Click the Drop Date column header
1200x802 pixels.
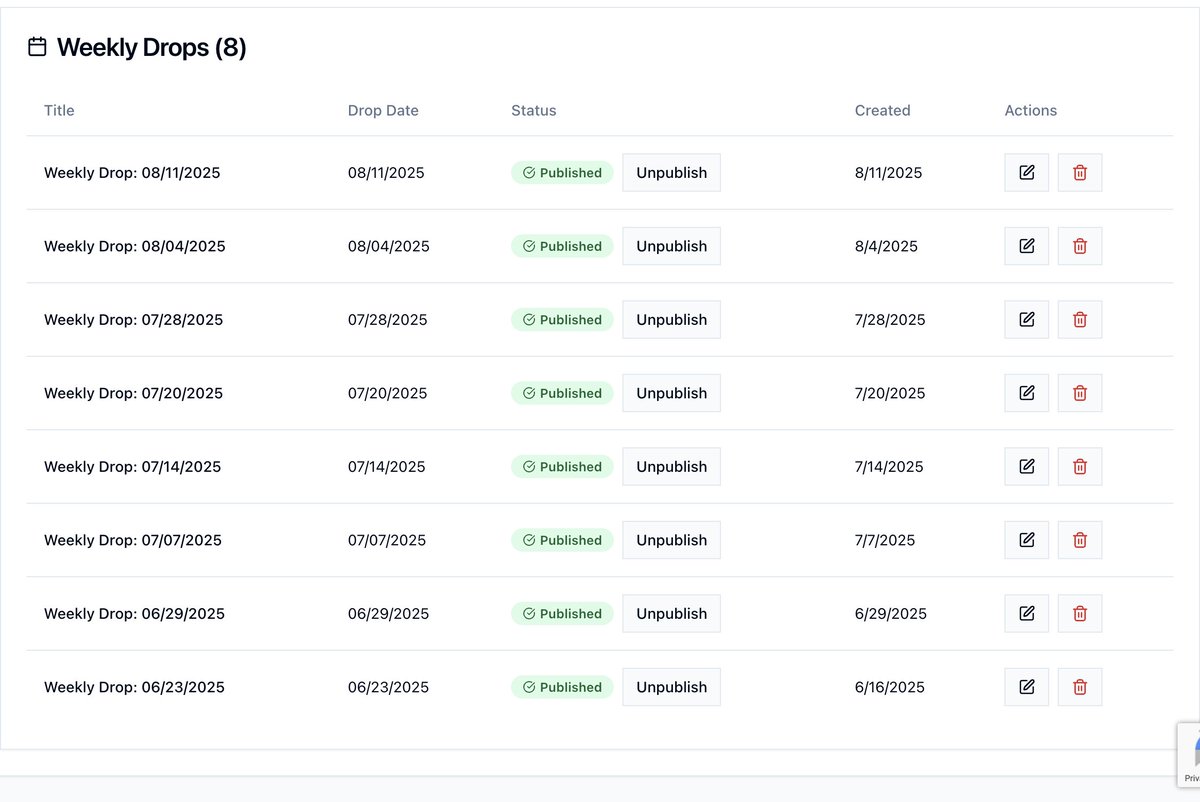coord(383,110)
